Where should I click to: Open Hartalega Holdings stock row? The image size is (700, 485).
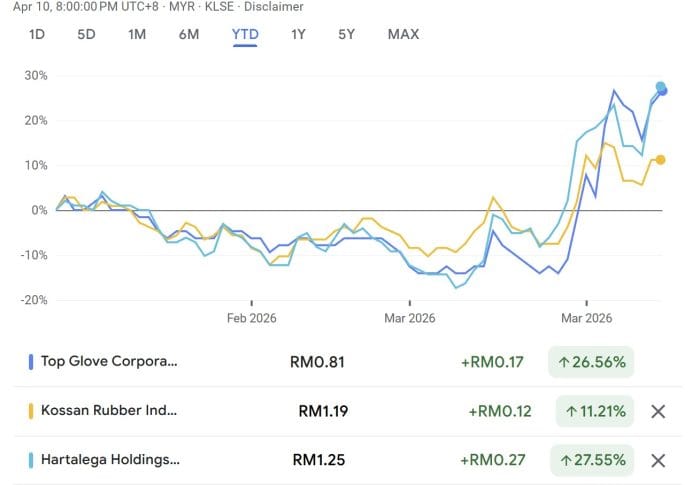110,460
